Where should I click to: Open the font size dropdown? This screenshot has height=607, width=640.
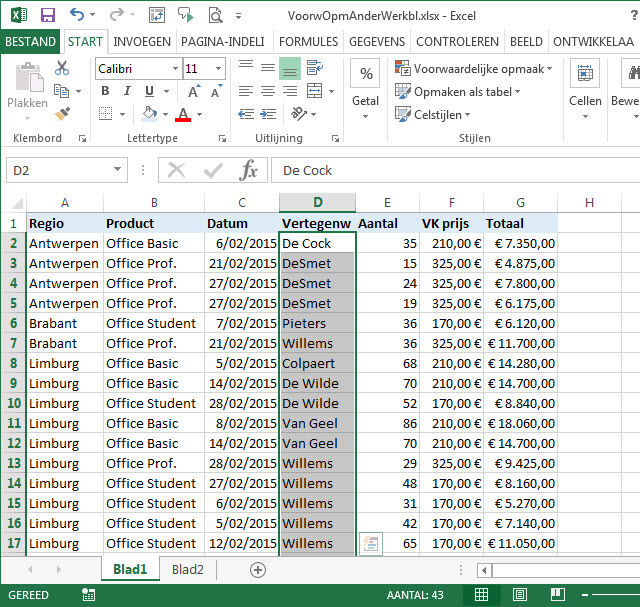(x=218, y=69)
